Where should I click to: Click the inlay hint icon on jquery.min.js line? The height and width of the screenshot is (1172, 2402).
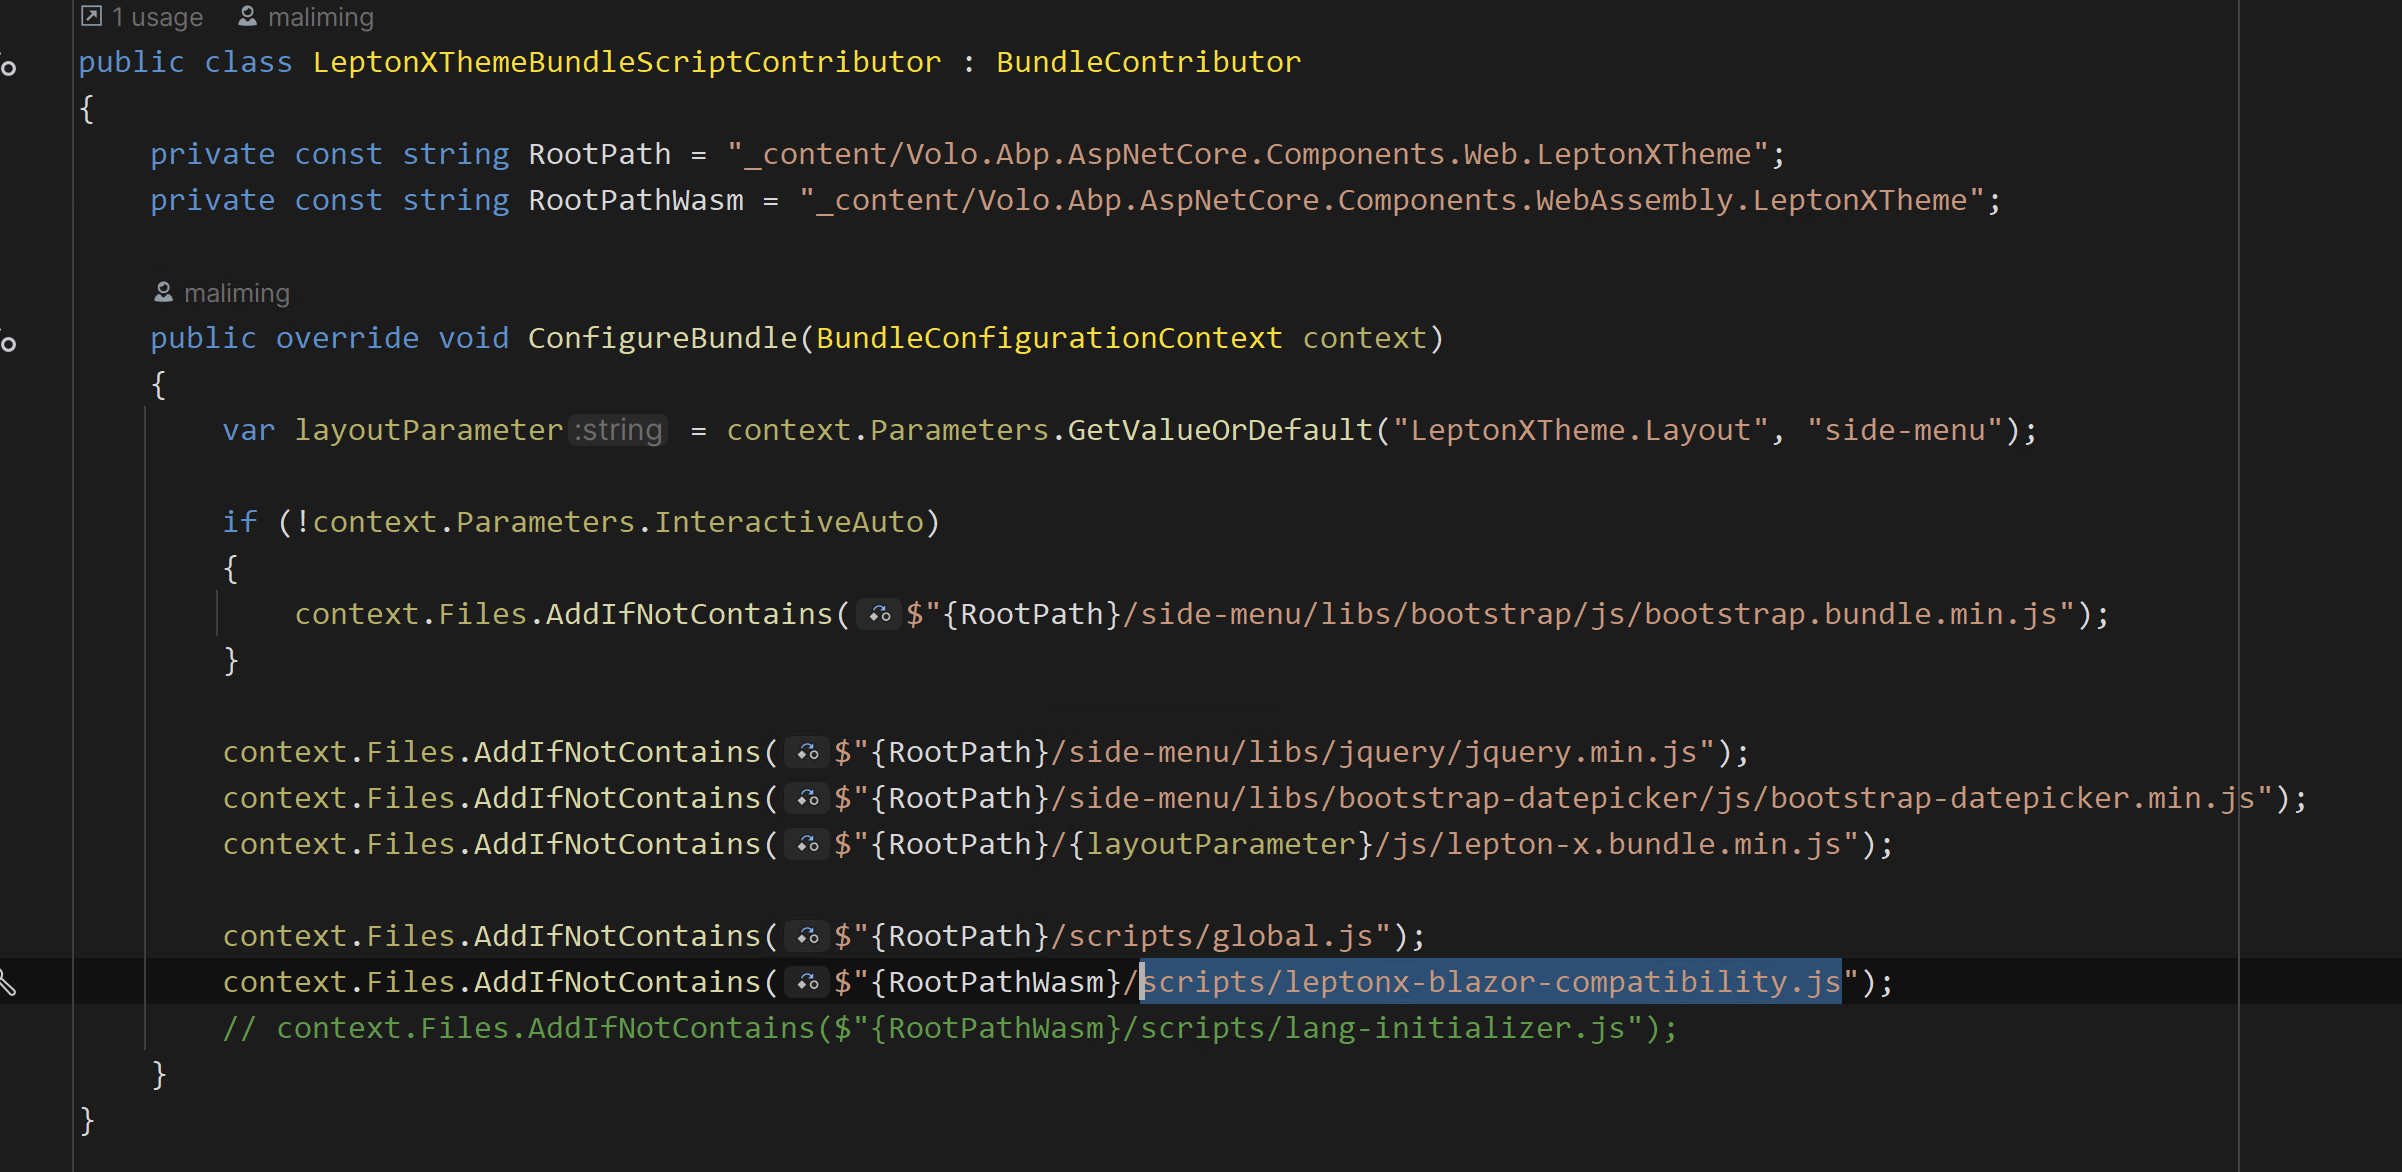(x=807, y=753)
